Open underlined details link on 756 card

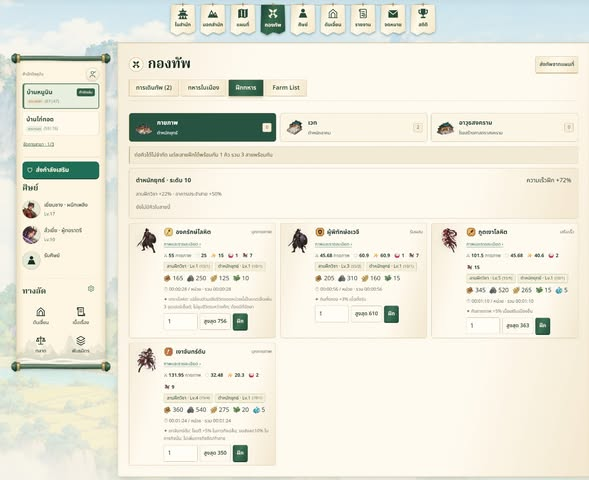pyautogui.click(x=183, y=244)
